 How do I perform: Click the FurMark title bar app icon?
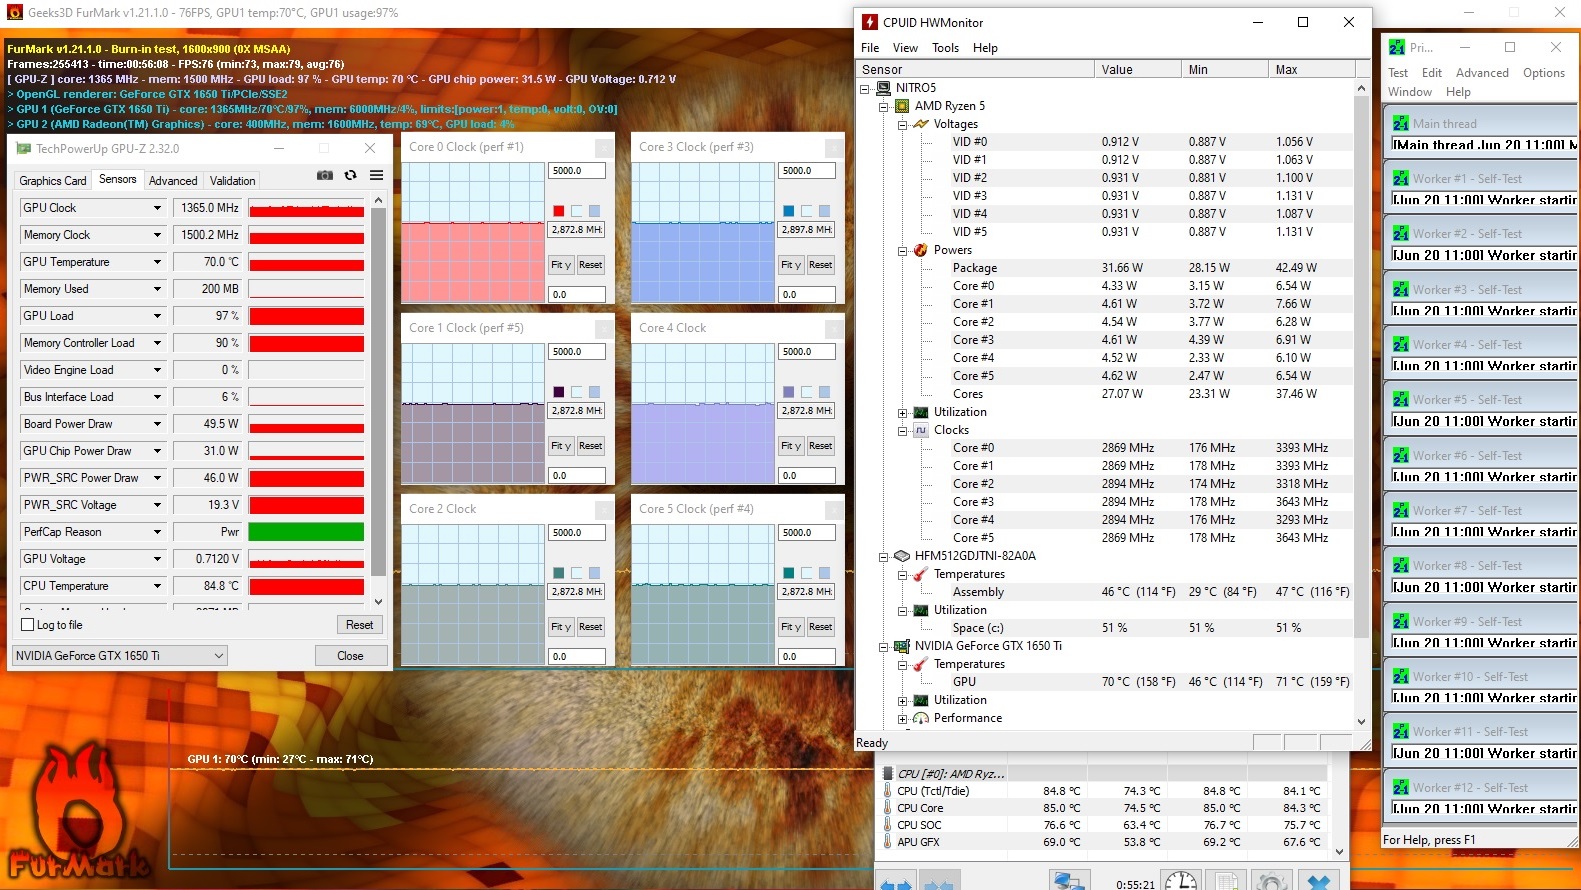tap(14, 13)
